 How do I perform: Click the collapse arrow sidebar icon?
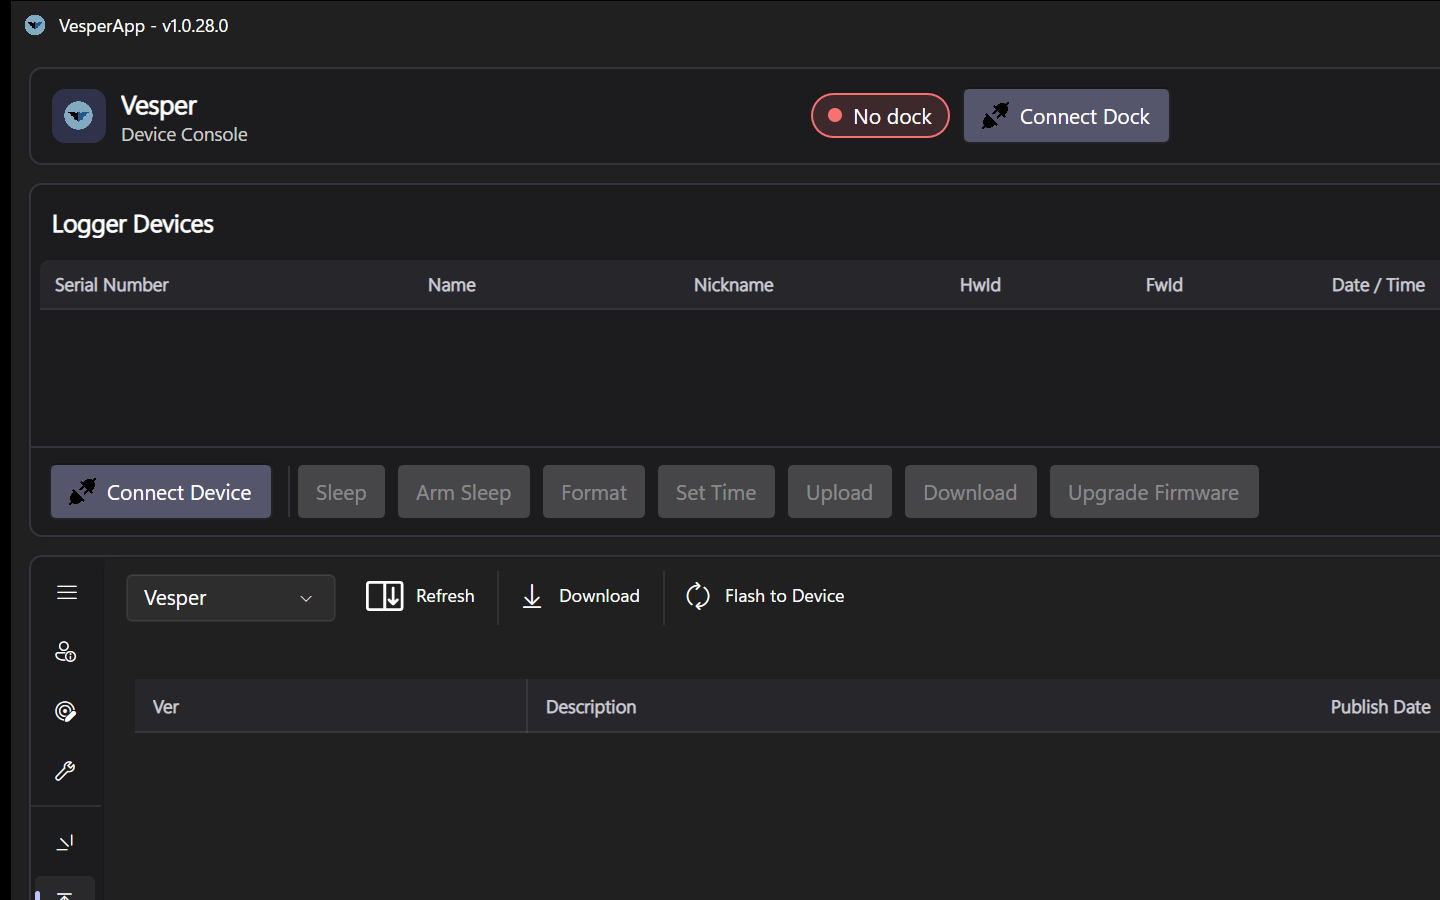point(66,843)
